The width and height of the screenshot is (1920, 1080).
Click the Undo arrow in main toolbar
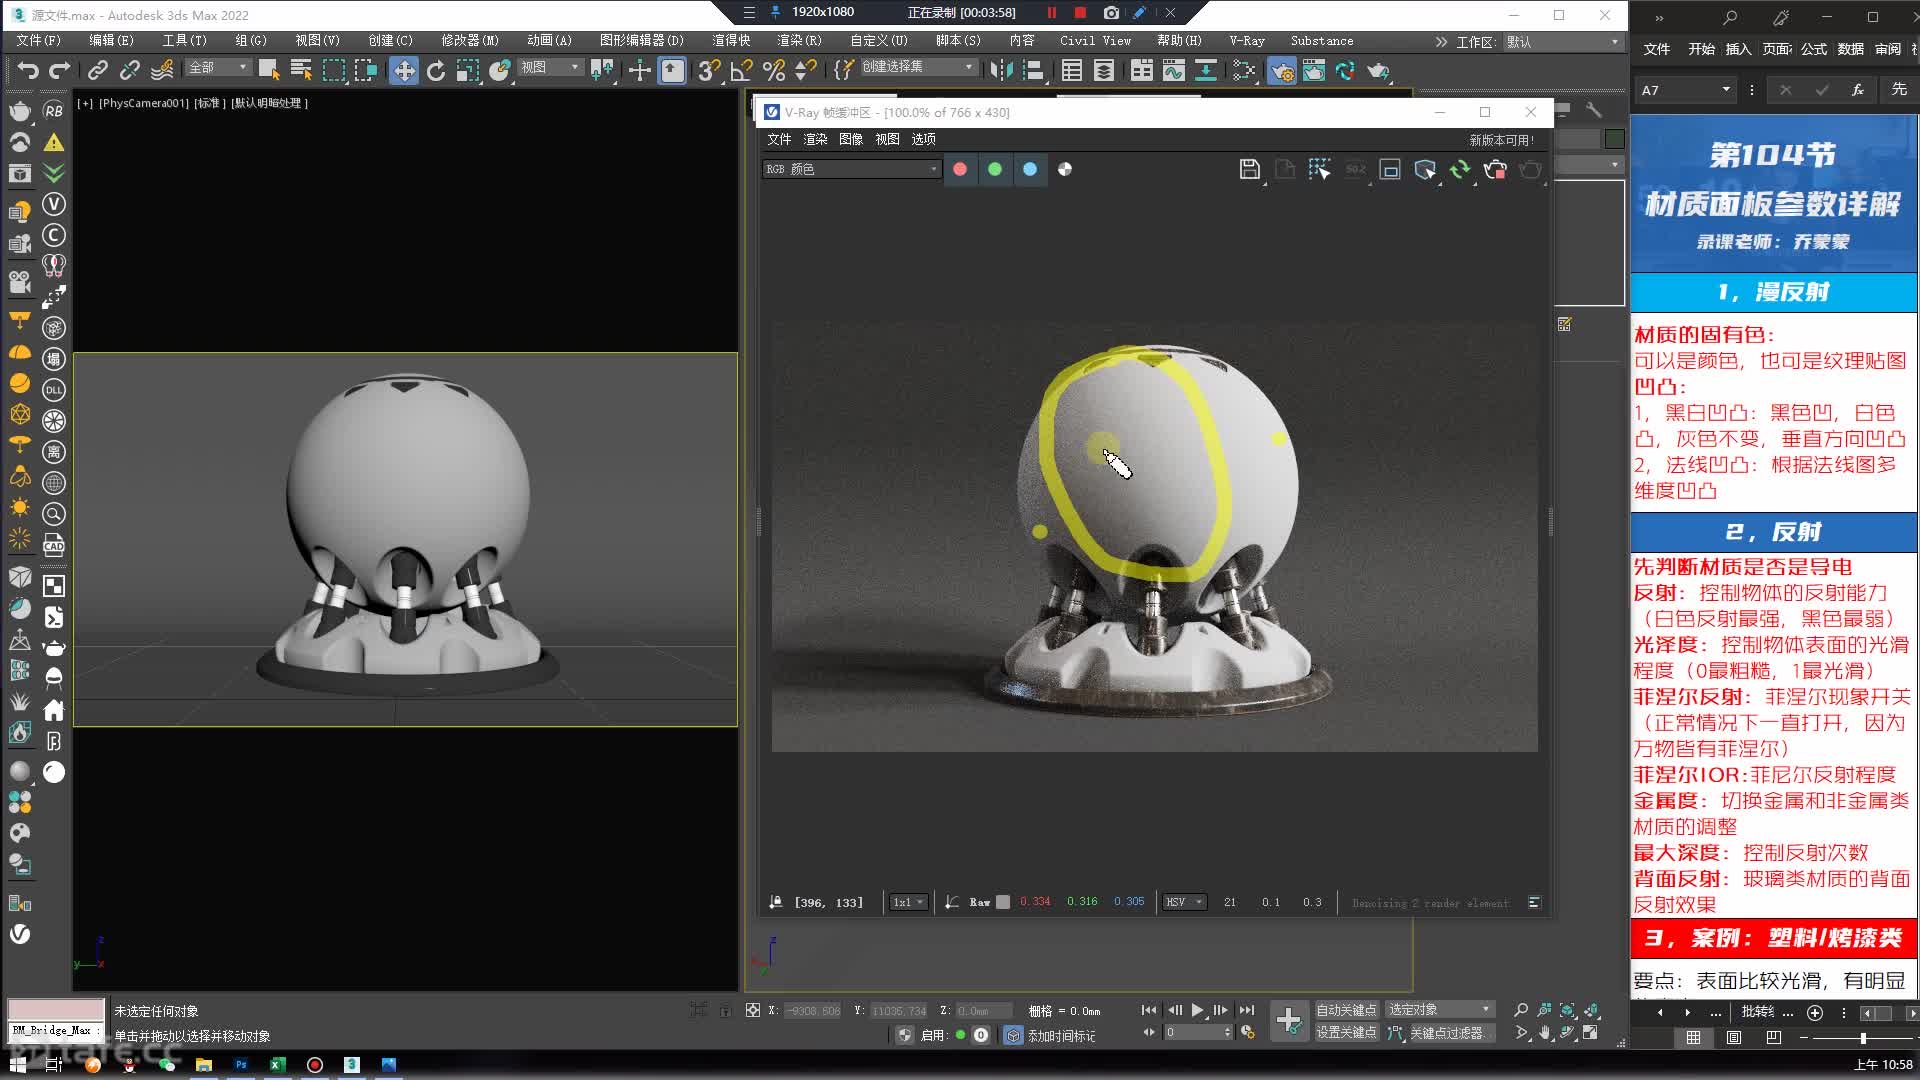click(x=28, y=70)
